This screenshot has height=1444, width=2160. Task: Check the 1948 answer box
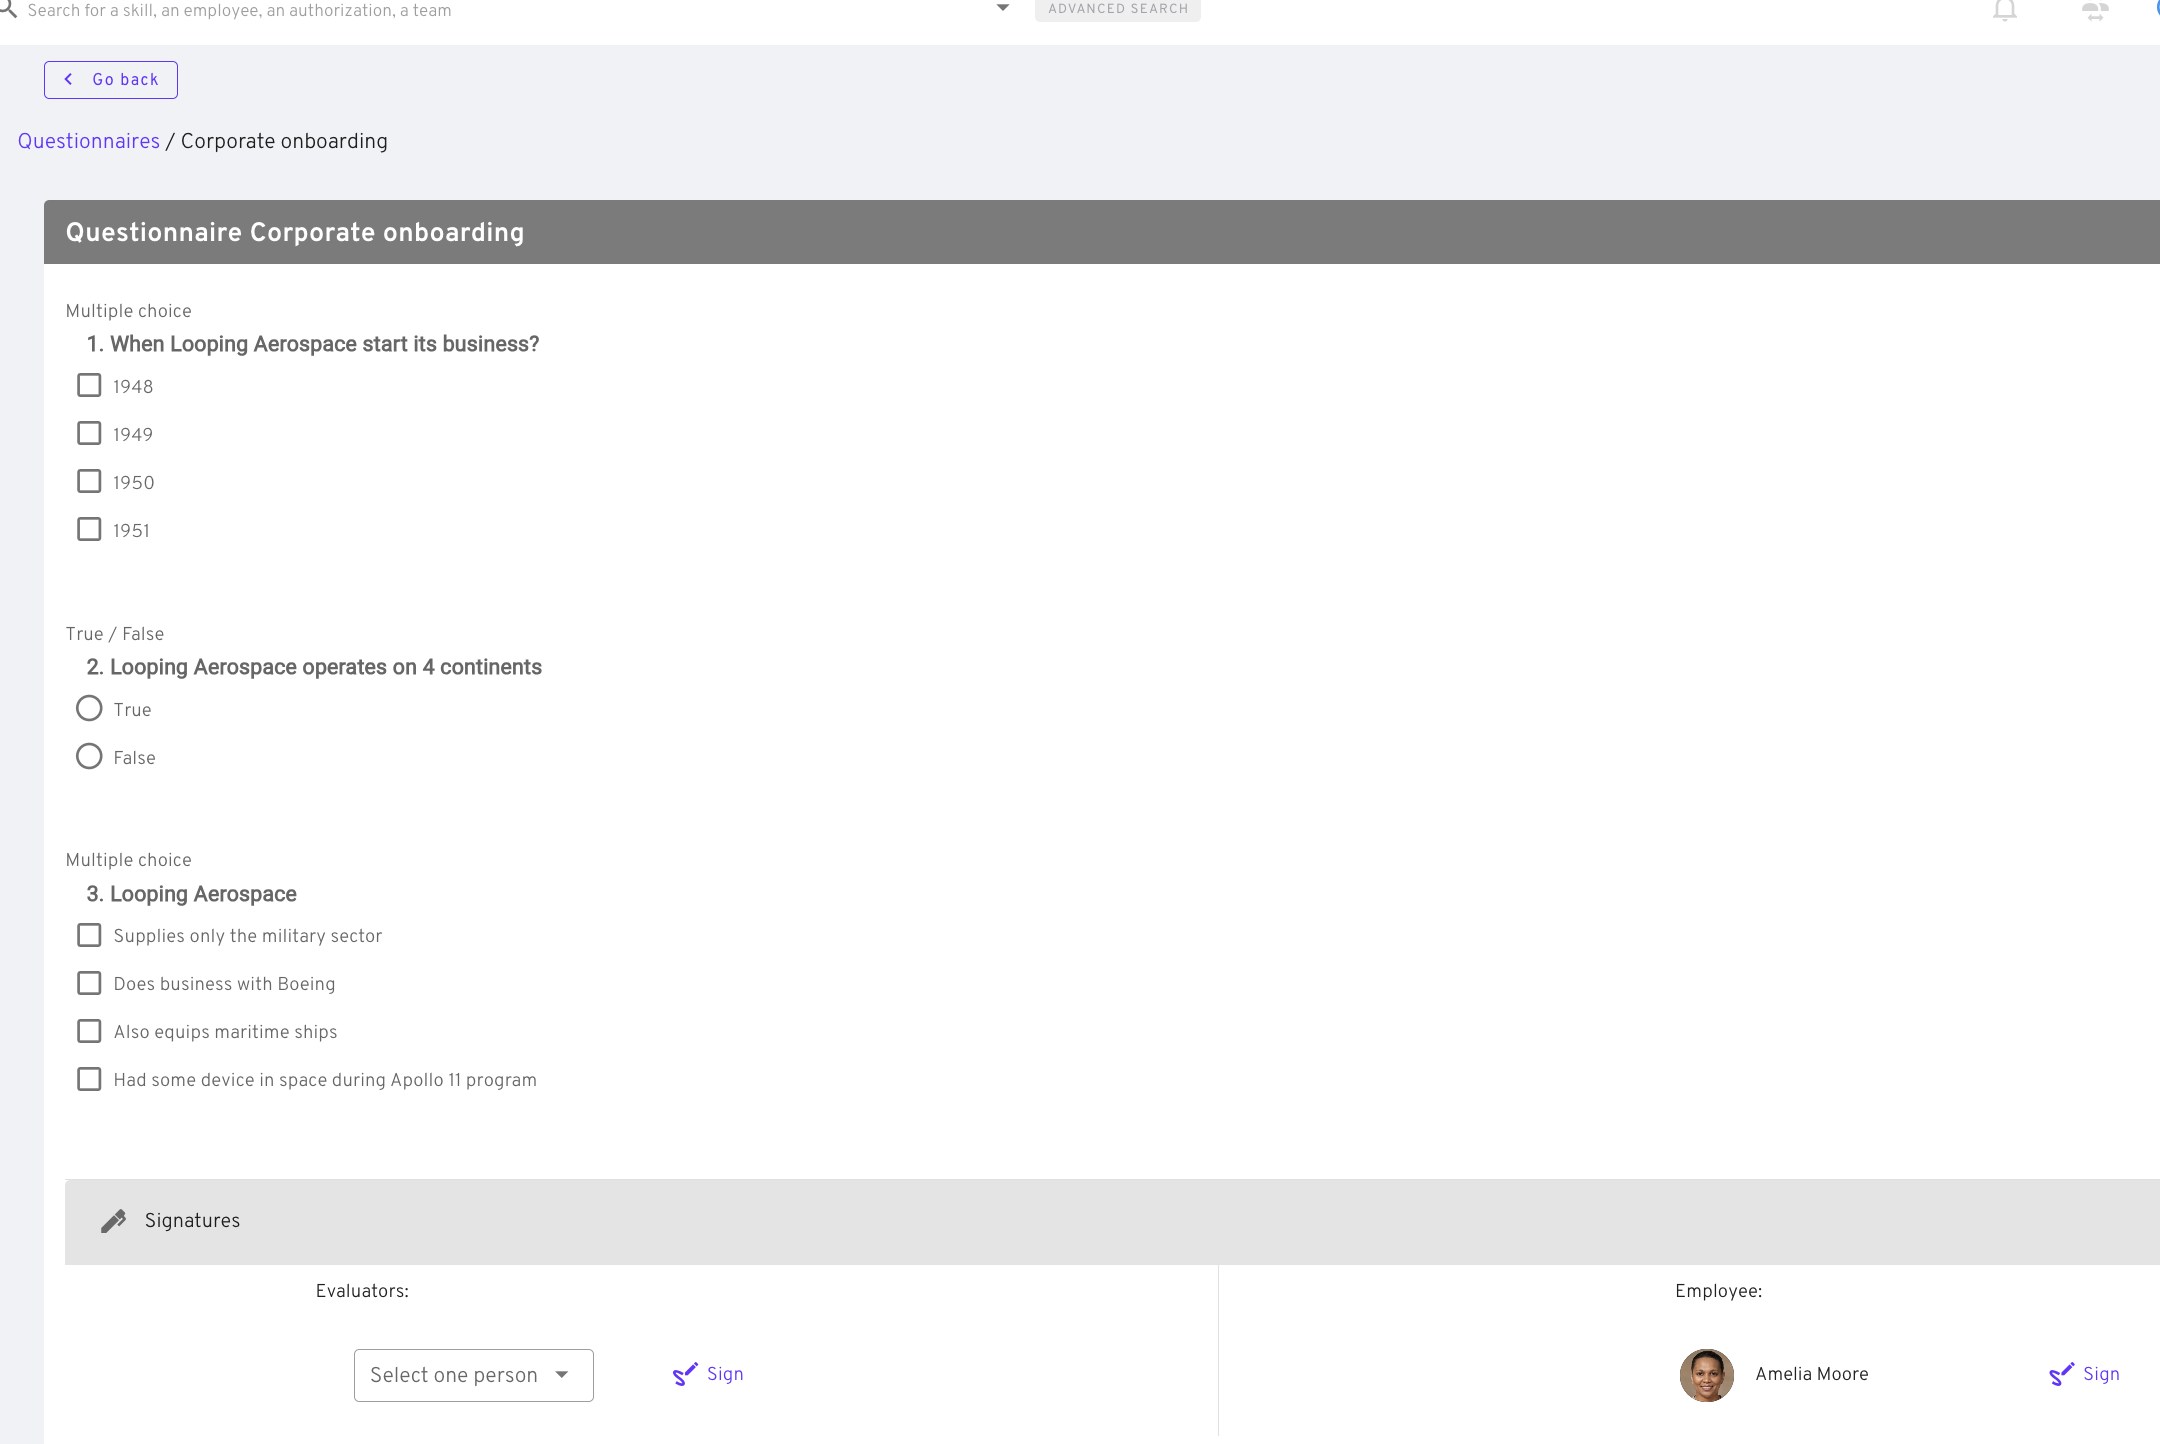pyautogui.click(x=89, y=385)
